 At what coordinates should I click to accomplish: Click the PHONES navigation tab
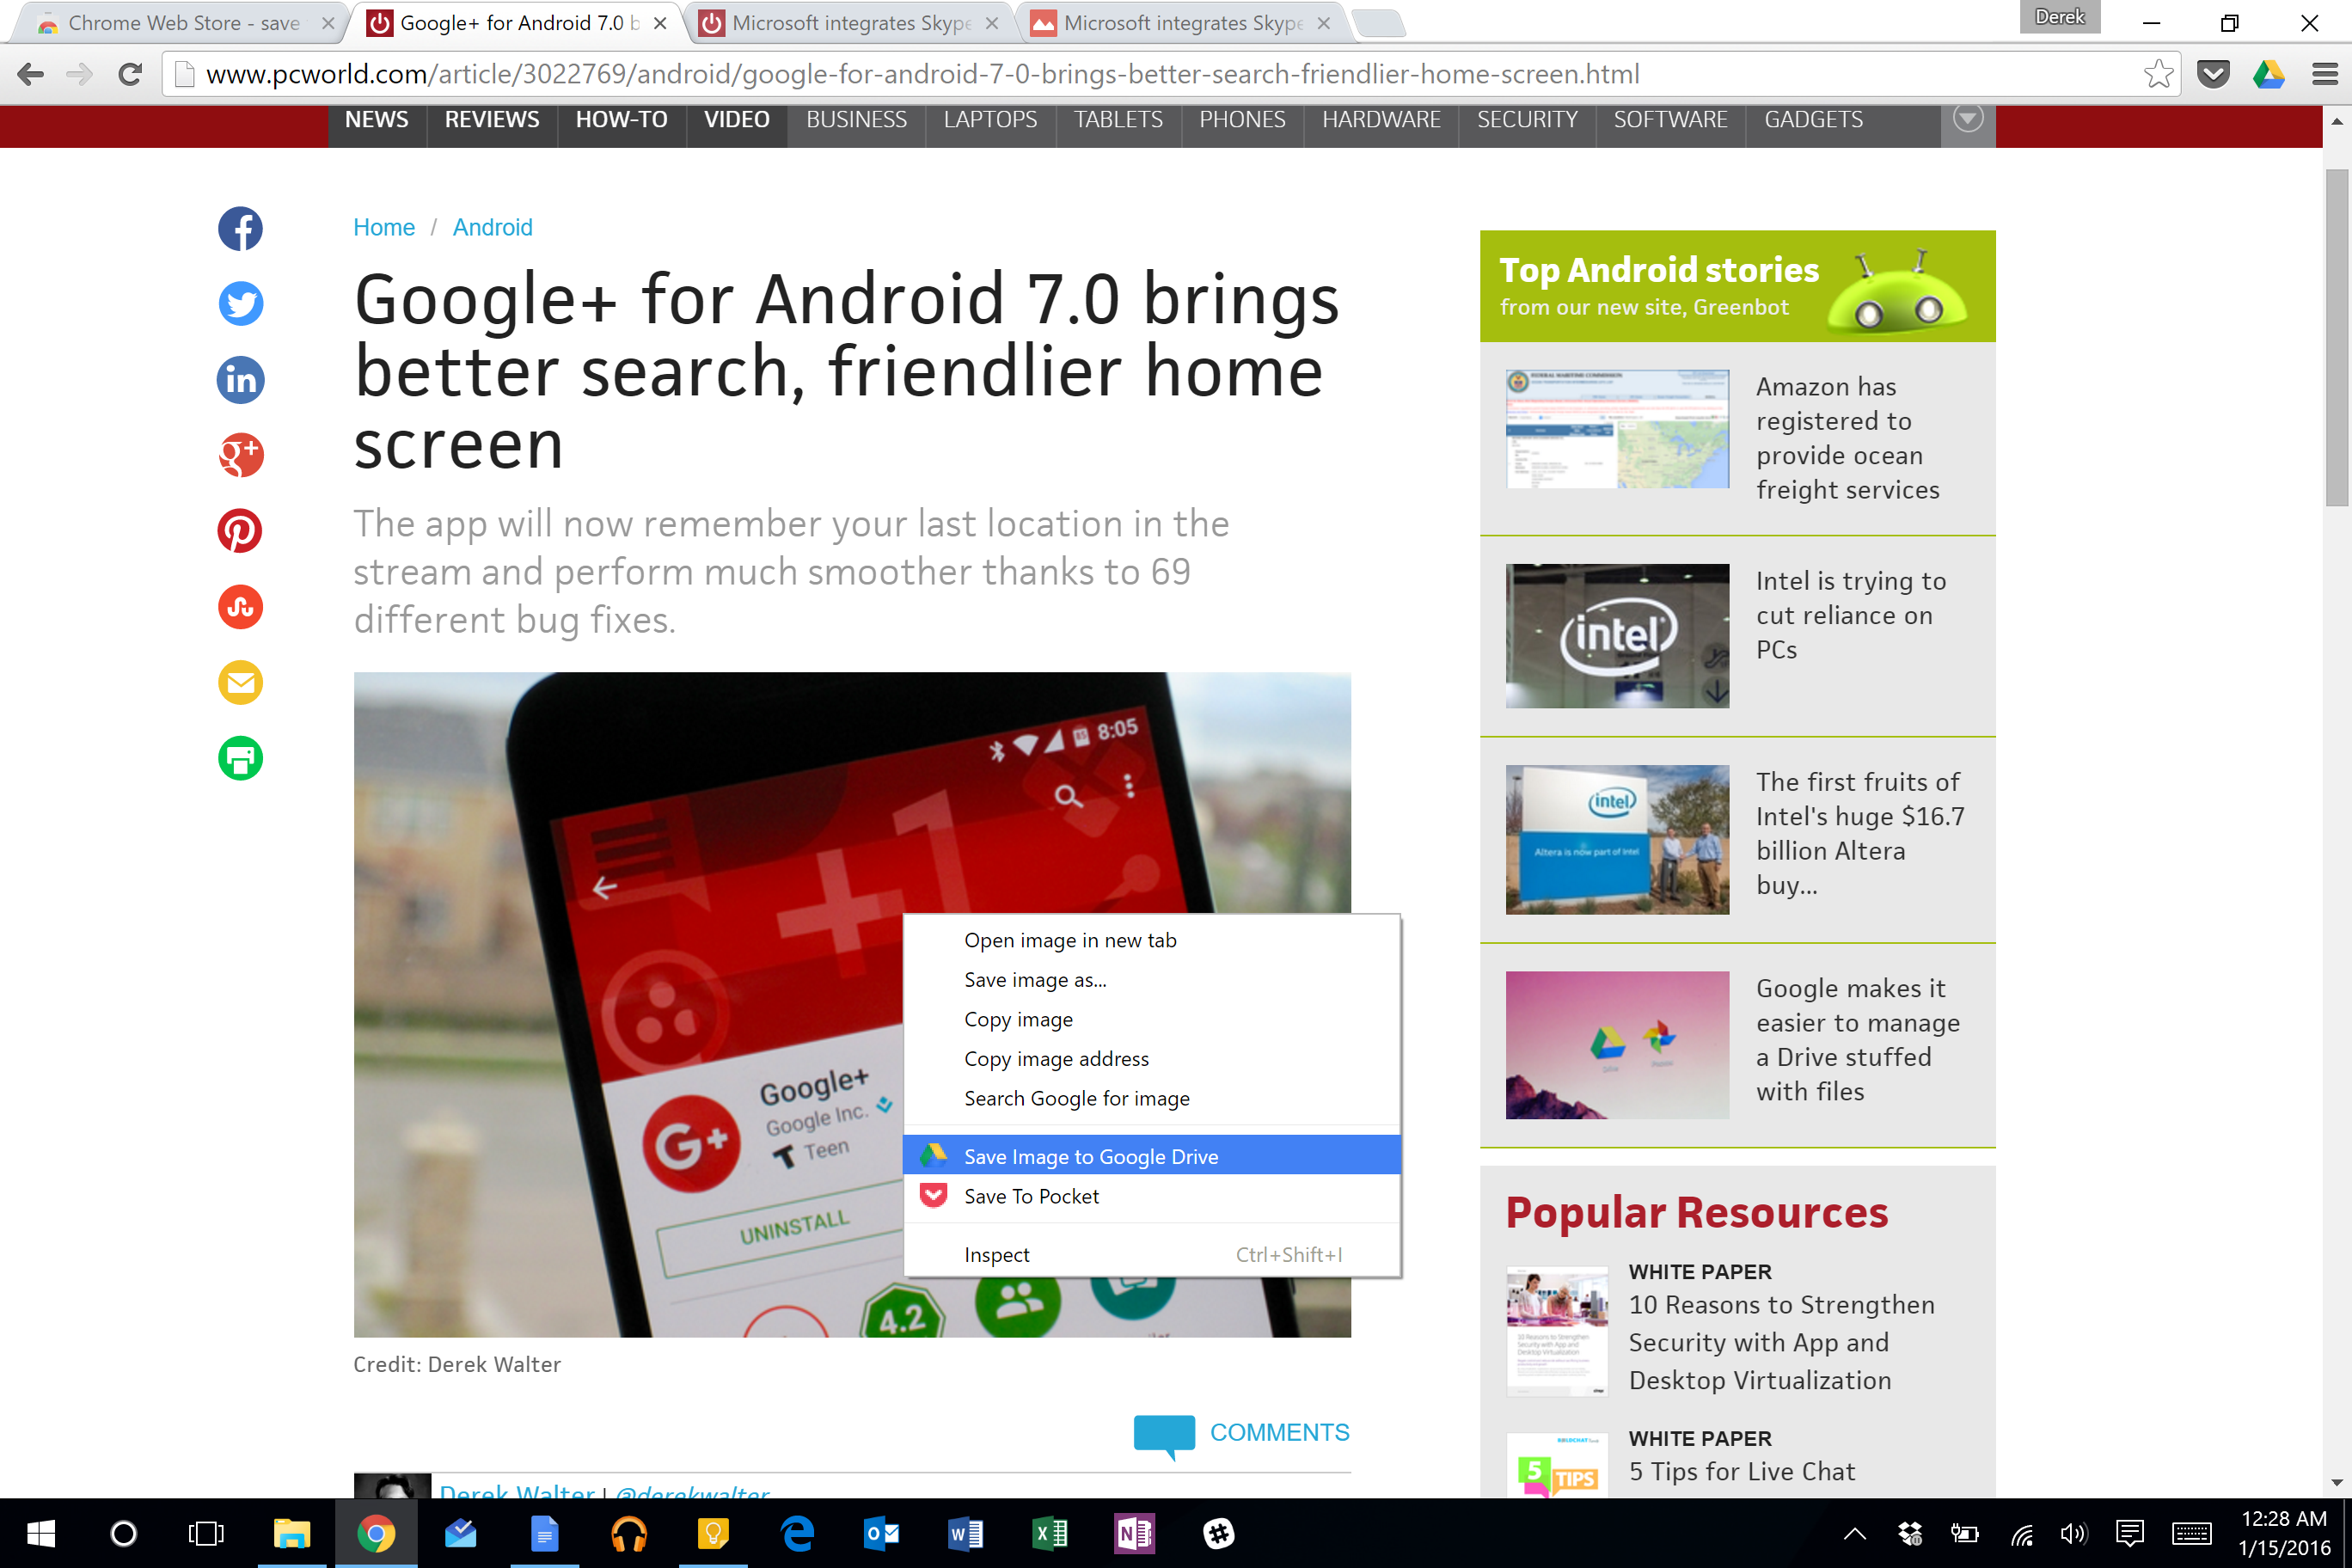[x=1240, y=119]
